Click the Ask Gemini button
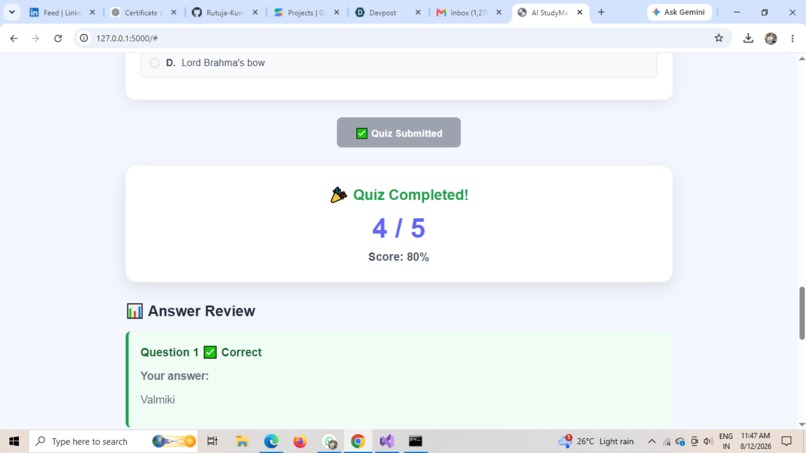Viewport: 806px width, 453px height. tap(679, 12)
